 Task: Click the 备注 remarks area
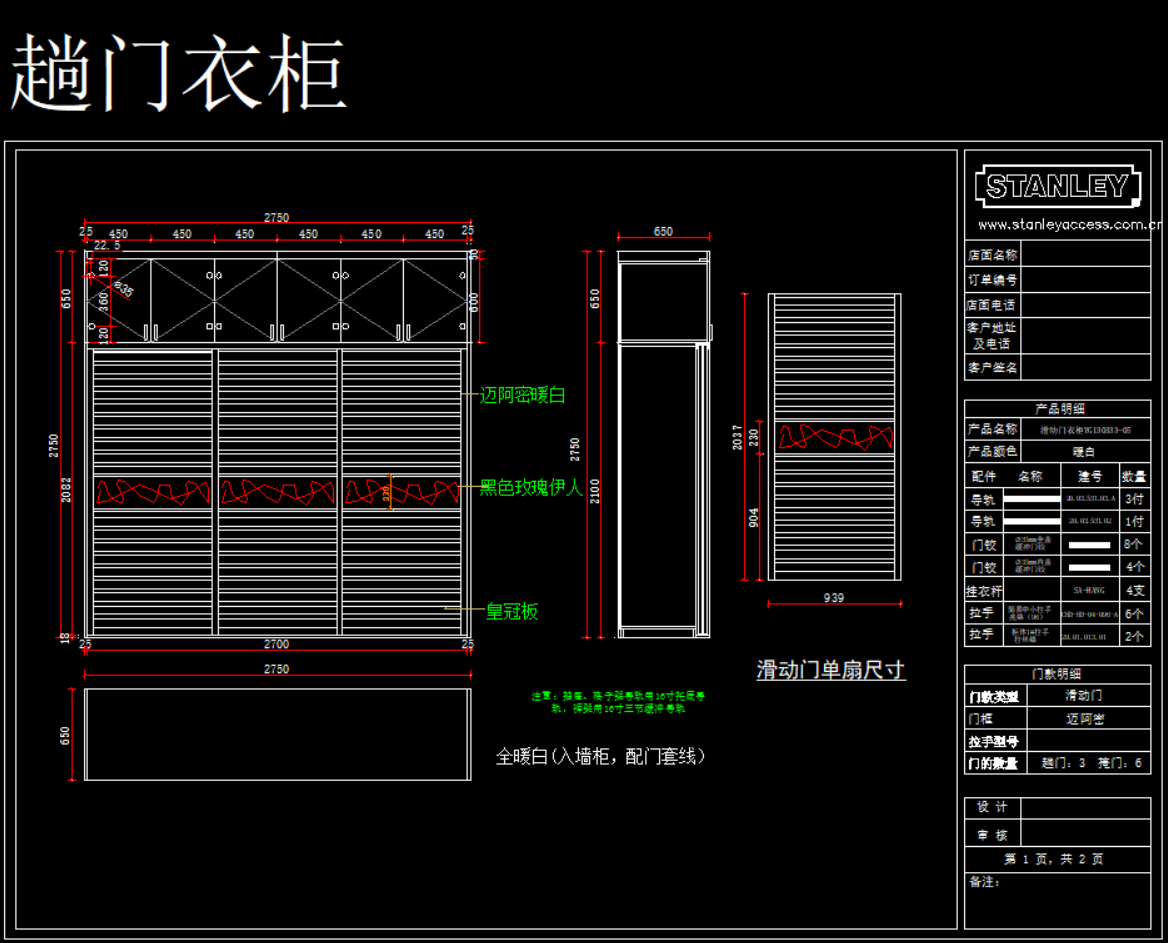tap(1057, 900)
